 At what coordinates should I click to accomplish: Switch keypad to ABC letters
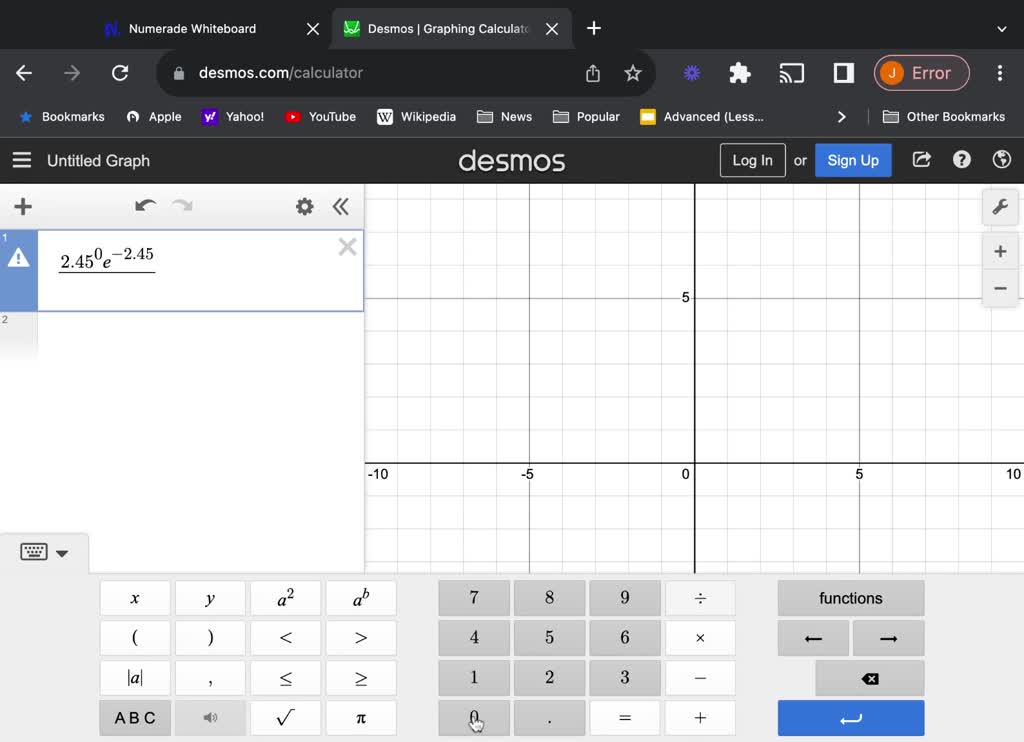click(x=135, y=718)
